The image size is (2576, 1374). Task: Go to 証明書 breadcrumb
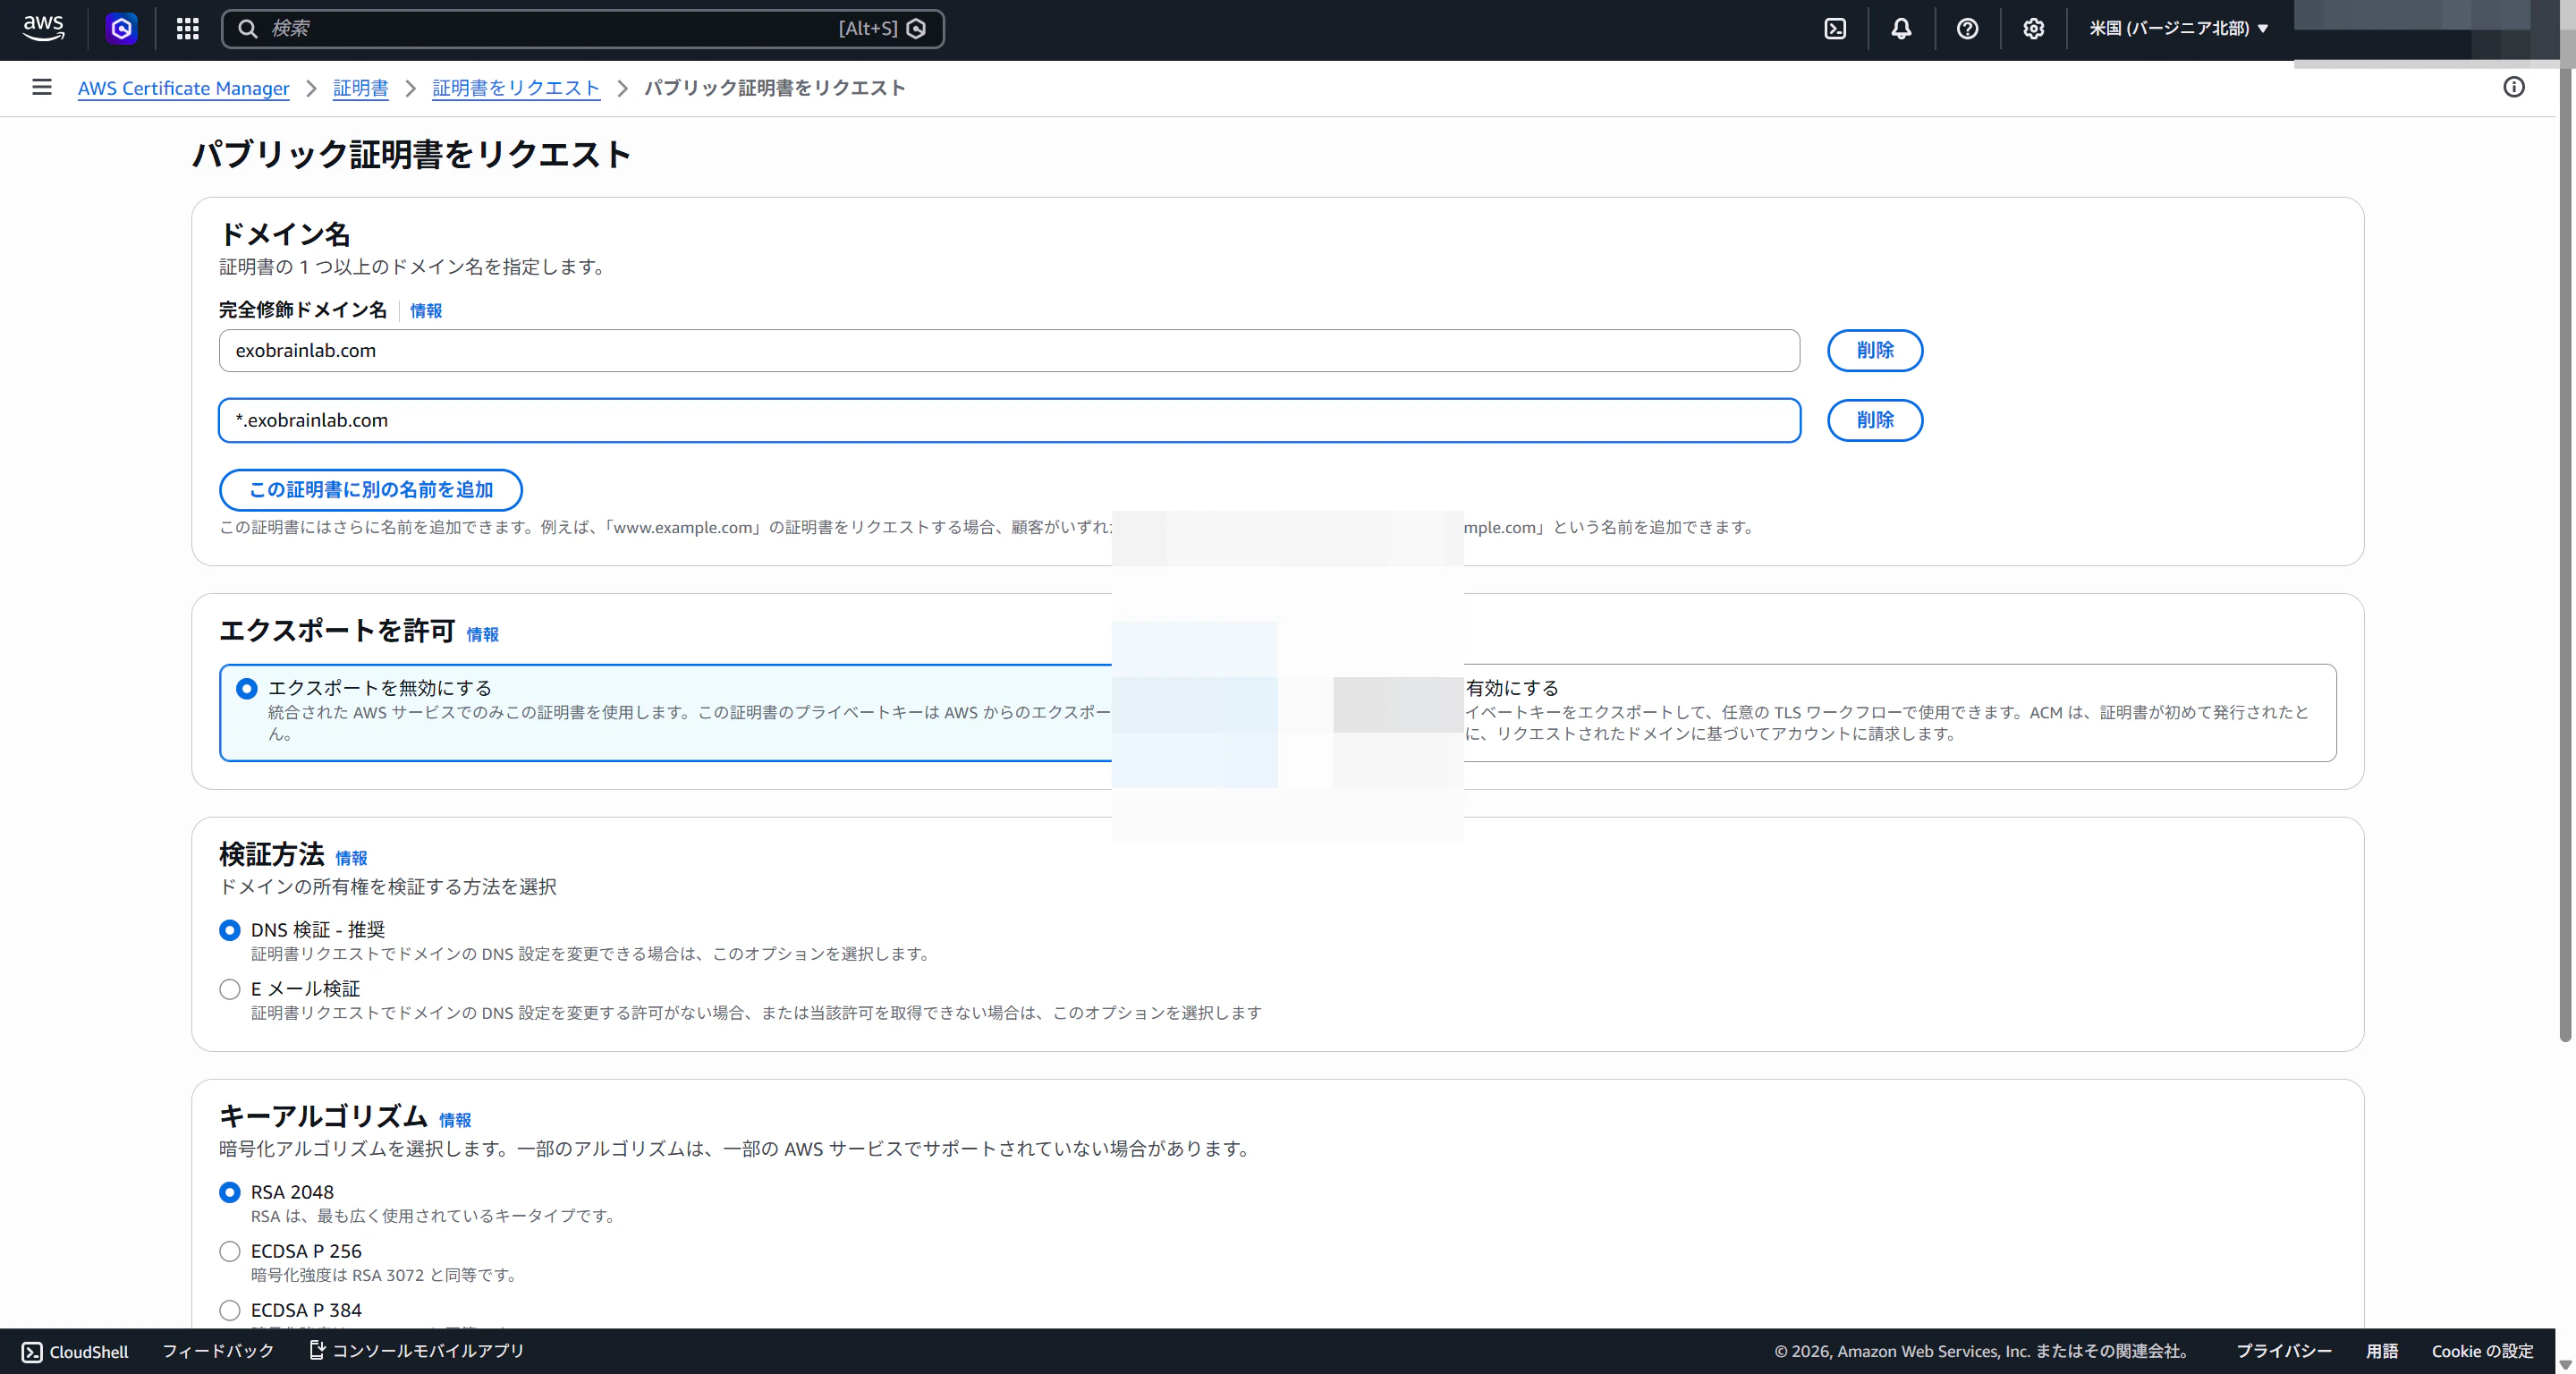pos(360,88)
